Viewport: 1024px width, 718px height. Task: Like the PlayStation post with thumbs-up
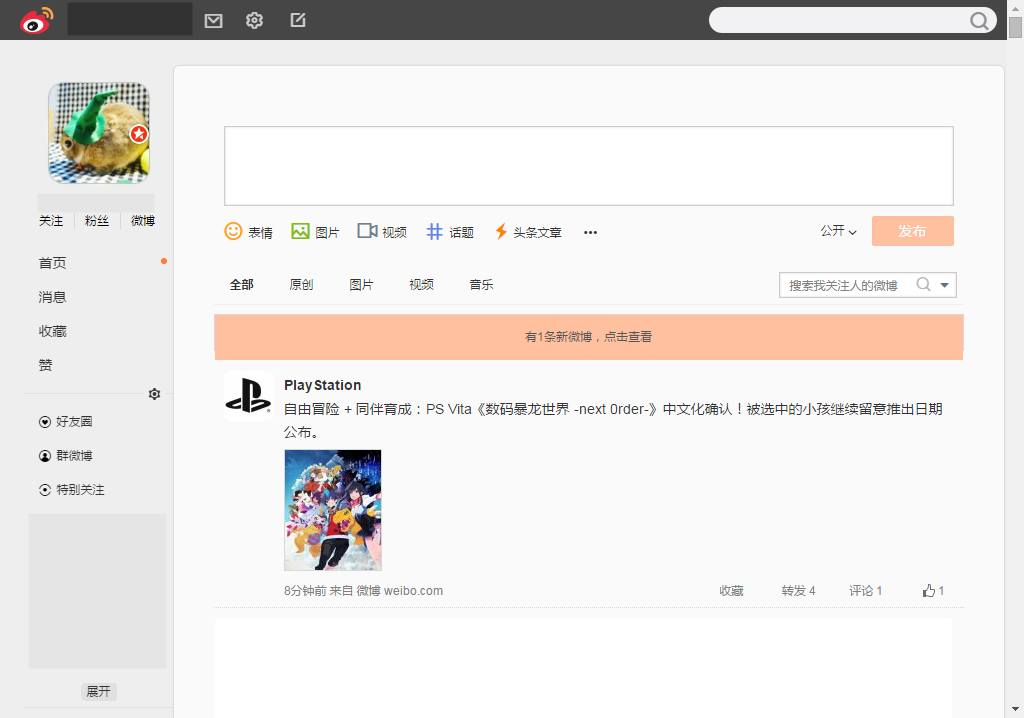tap(931, 590)
